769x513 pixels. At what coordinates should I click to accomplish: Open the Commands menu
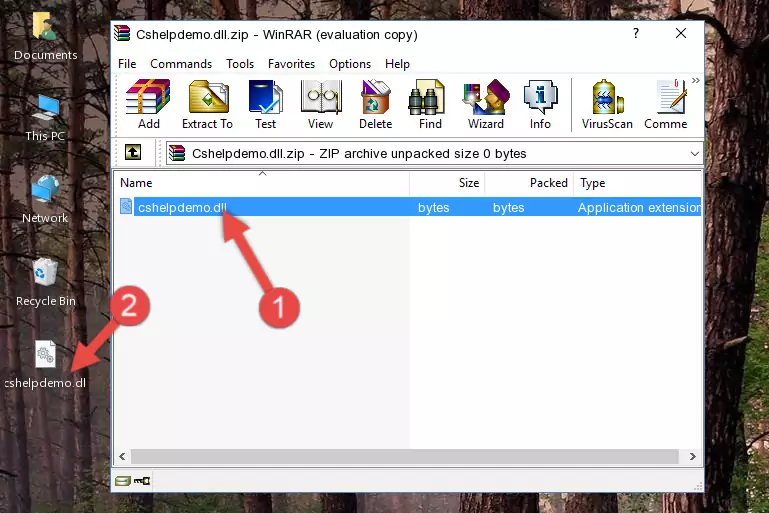(181, 64)
